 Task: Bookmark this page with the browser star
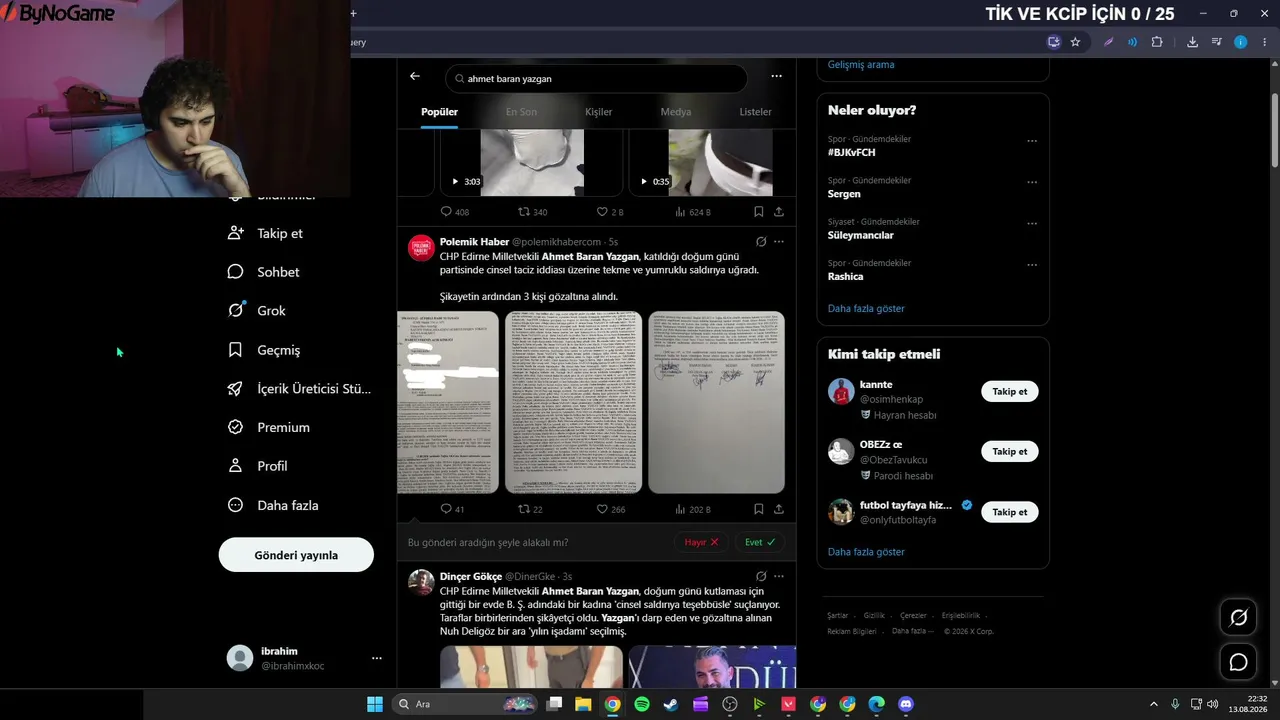(1075, 42)
